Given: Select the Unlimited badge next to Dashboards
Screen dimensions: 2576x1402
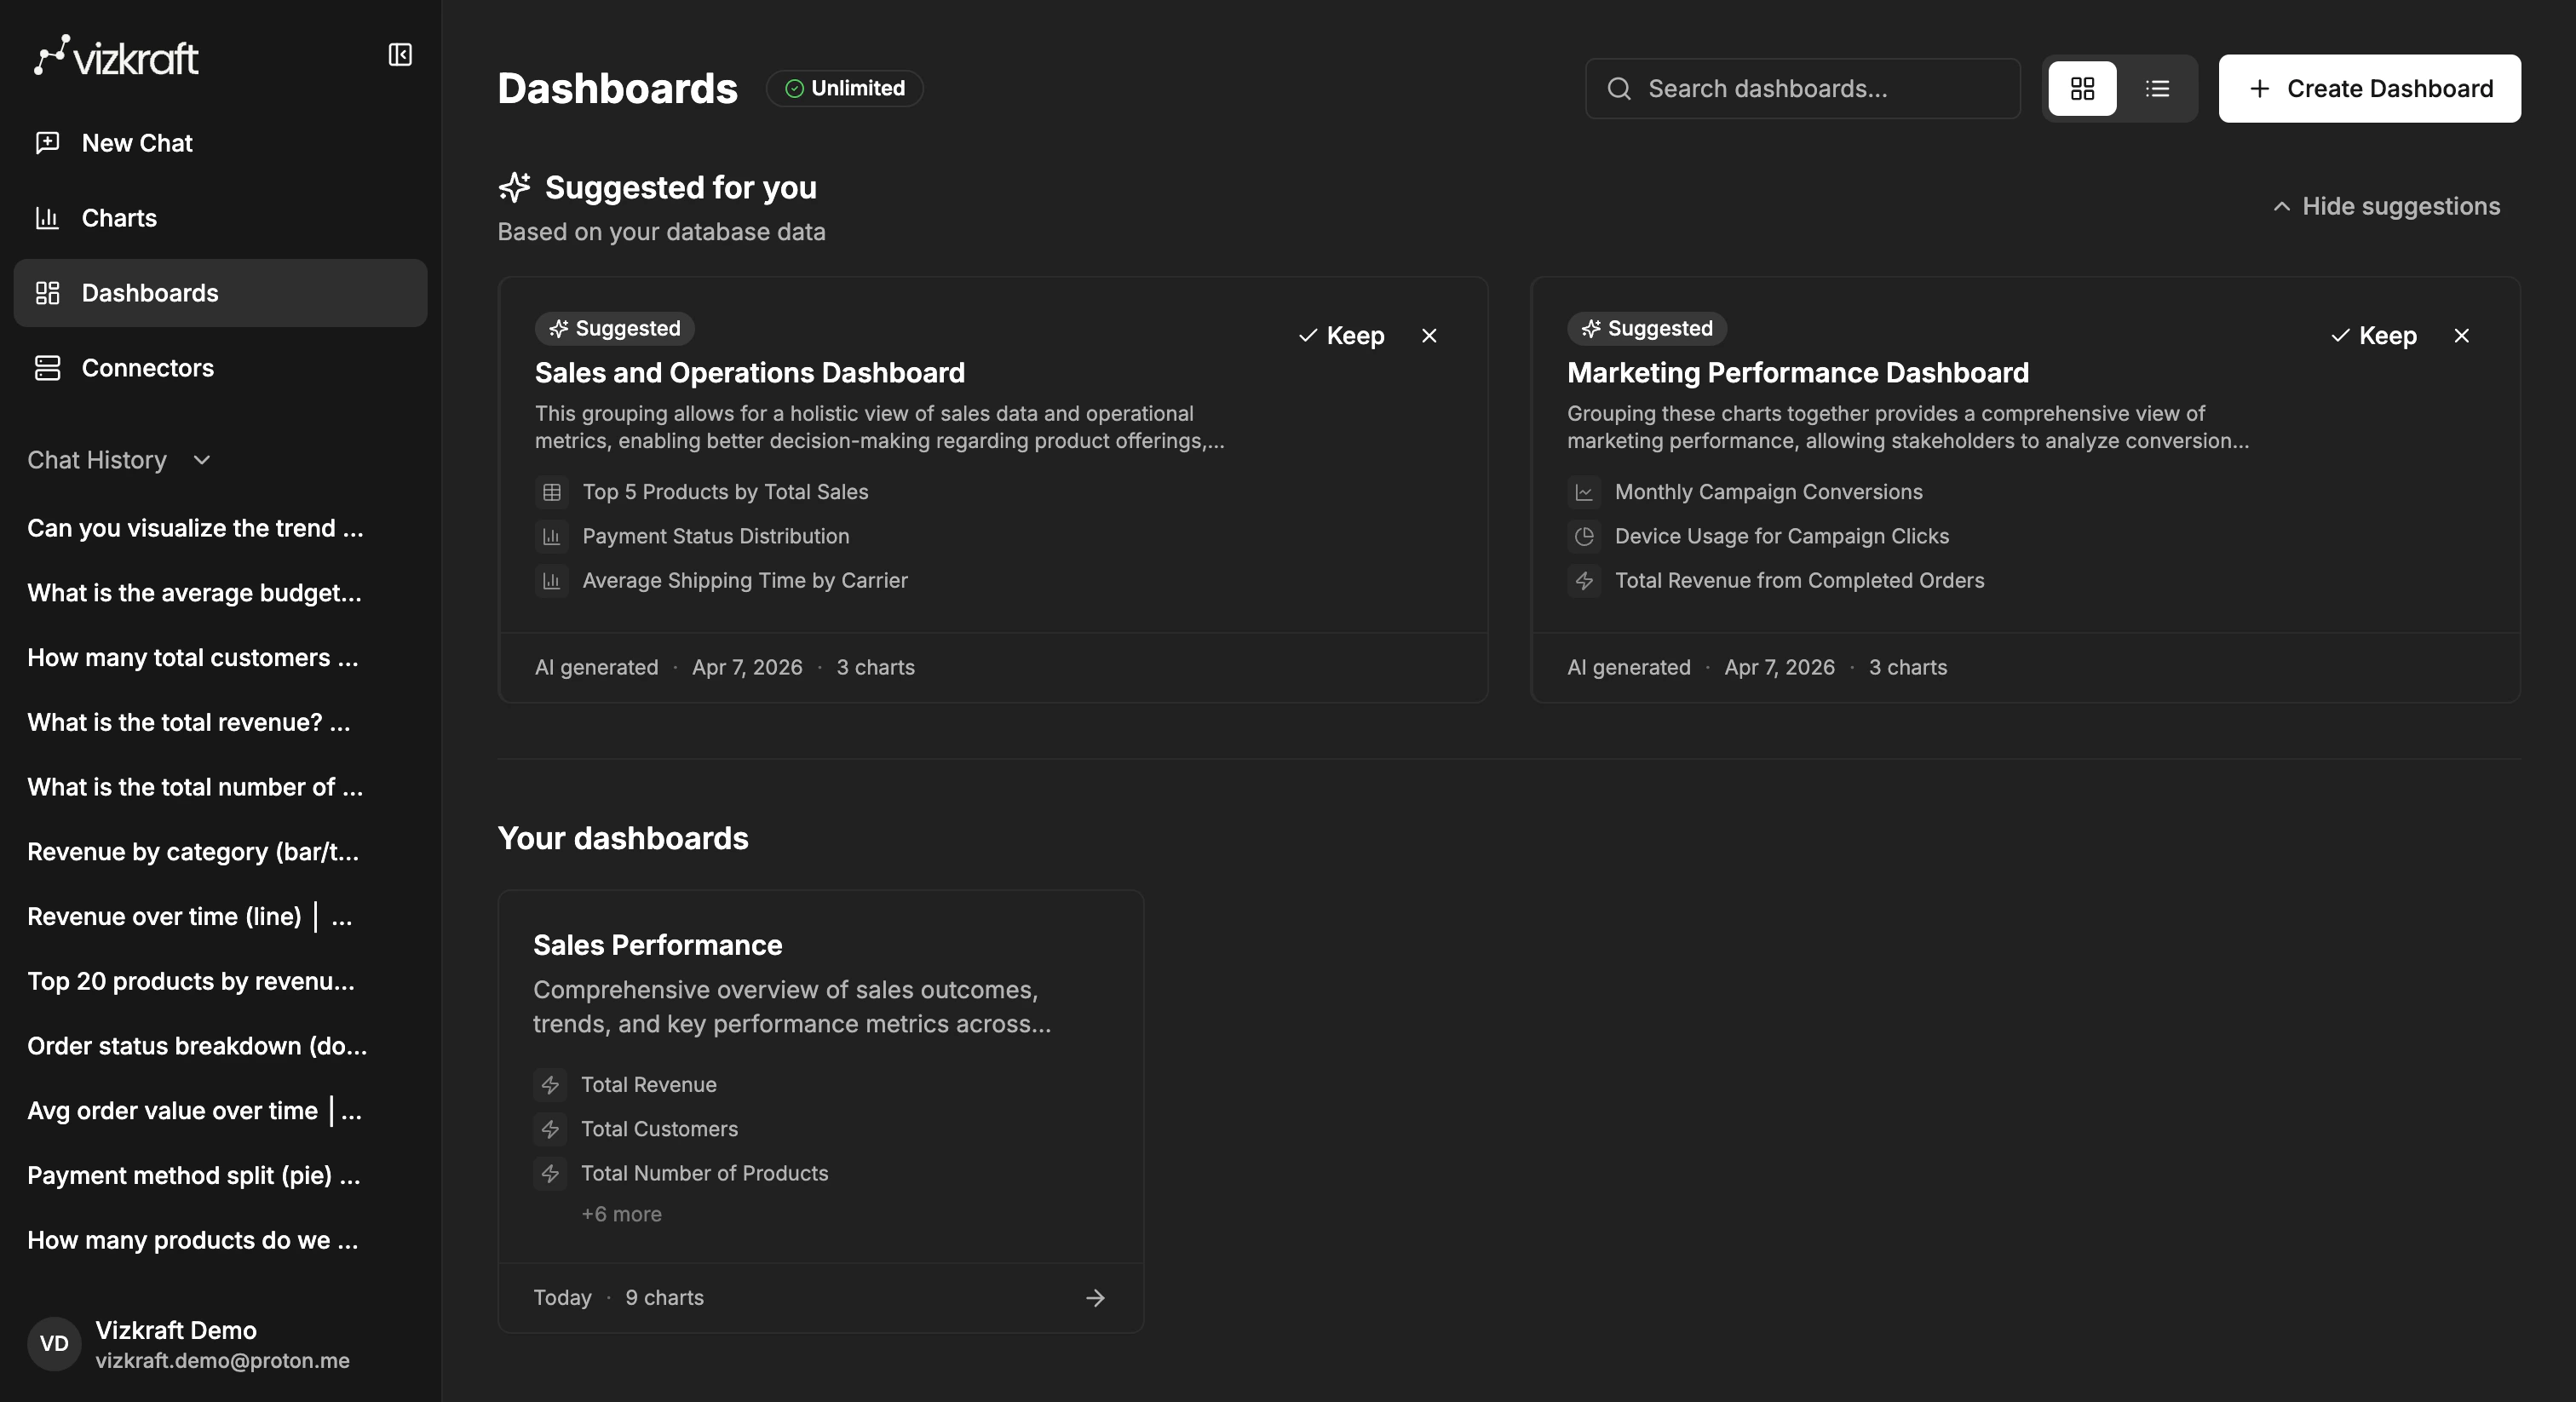Looking at the screenshot, I should 843,88.
